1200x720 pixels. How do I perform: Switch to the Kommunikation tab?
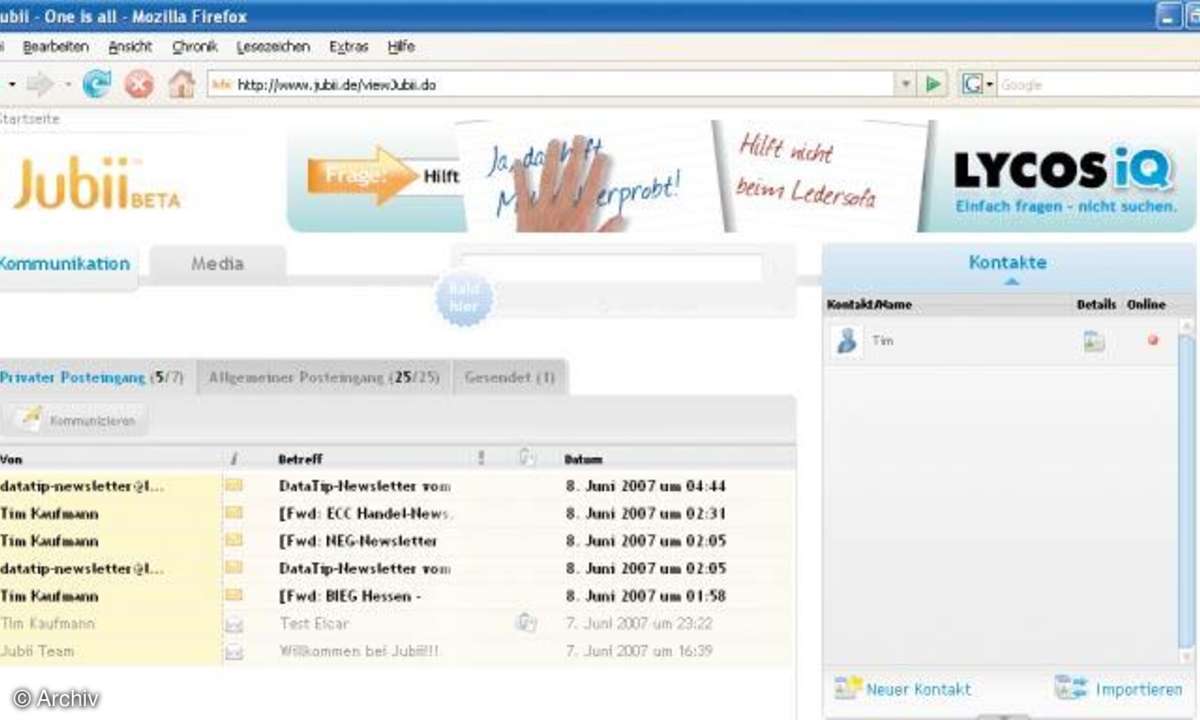(65, 264)
